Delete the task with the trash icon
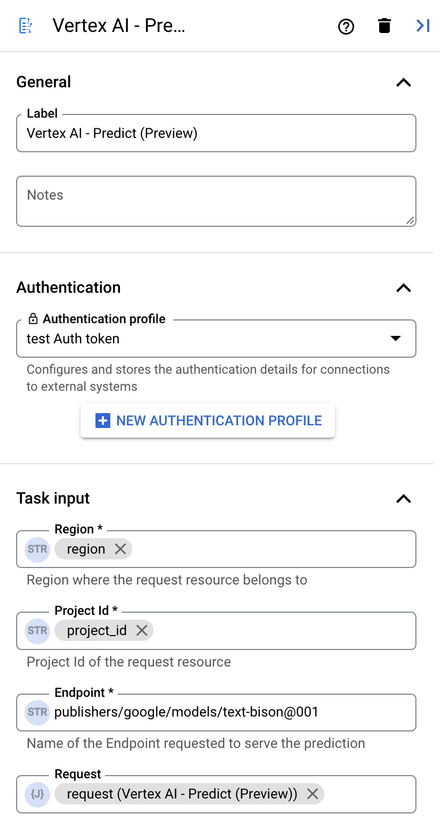440x823 pixels. point(384,26)
